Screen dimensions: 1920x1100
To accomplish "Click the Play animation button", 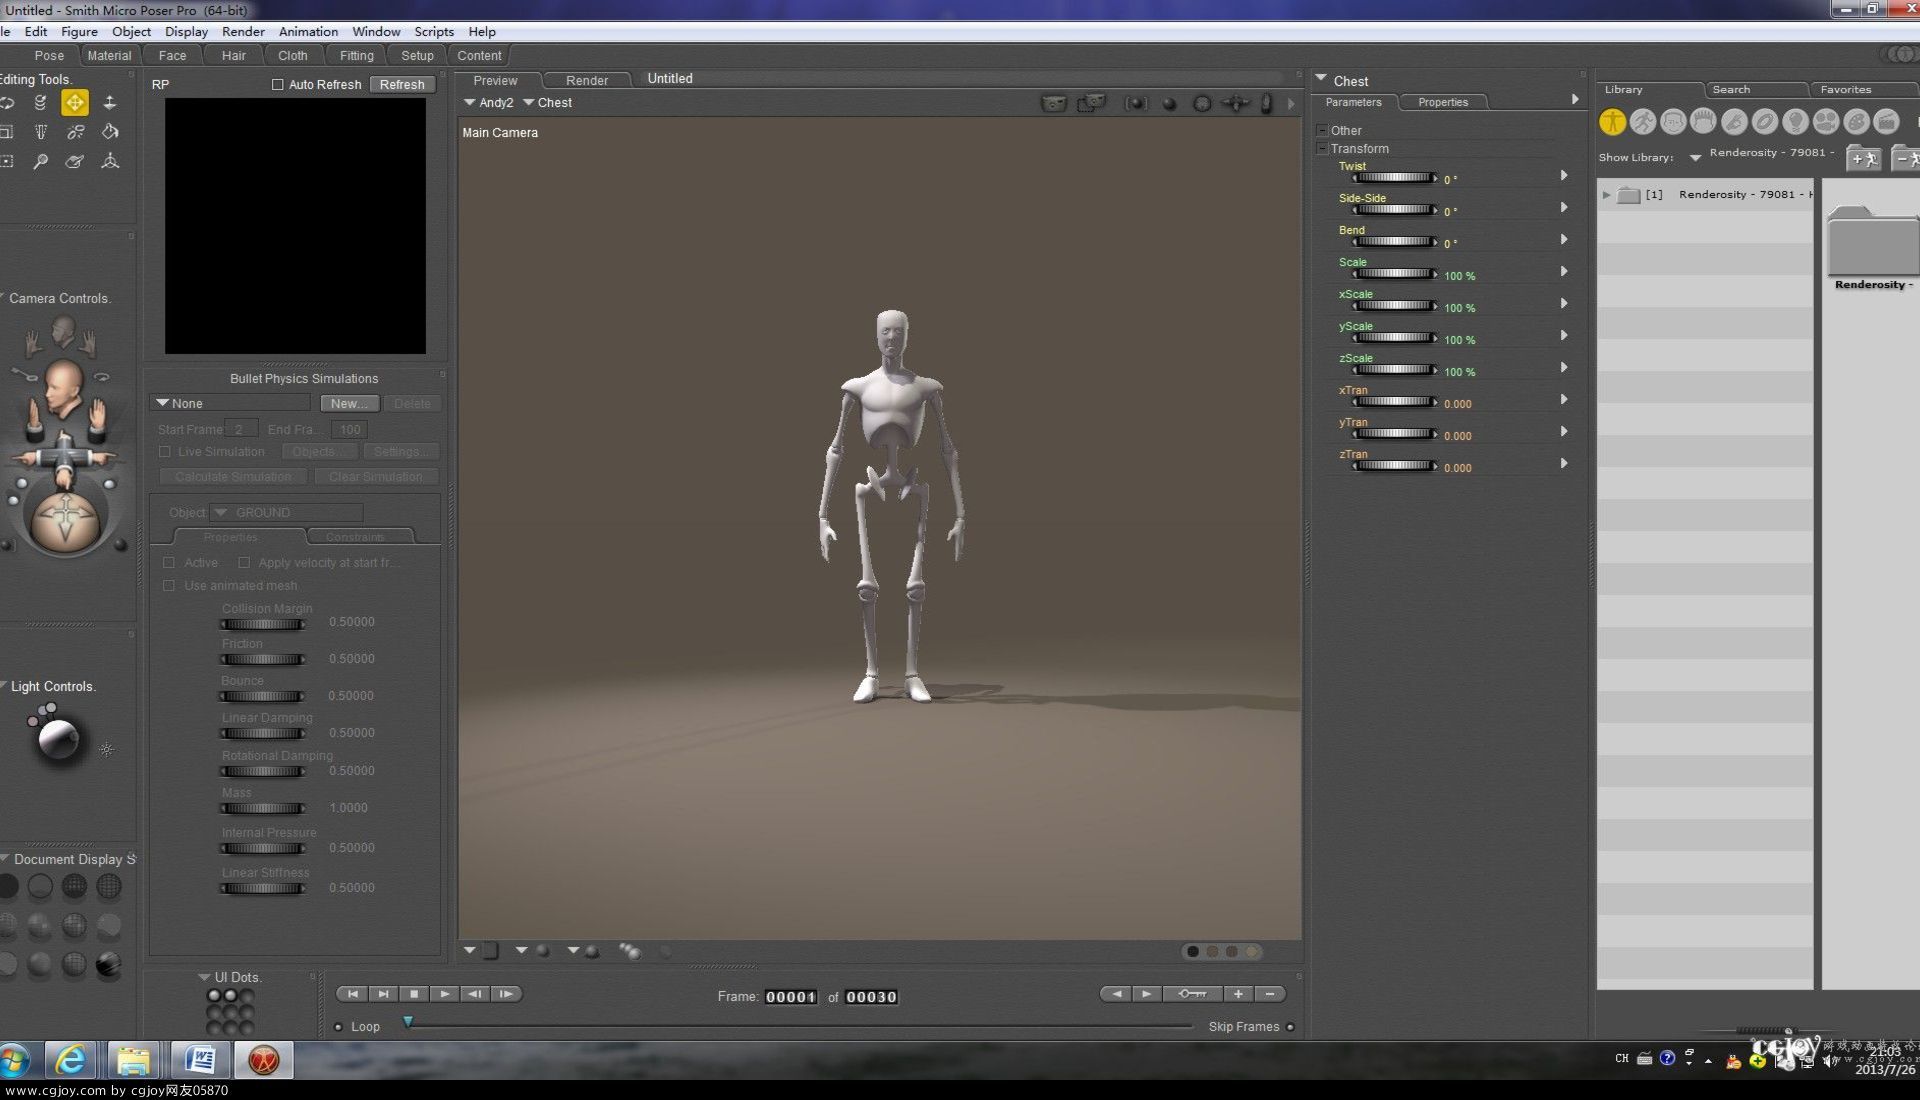I will coord(445,994).
